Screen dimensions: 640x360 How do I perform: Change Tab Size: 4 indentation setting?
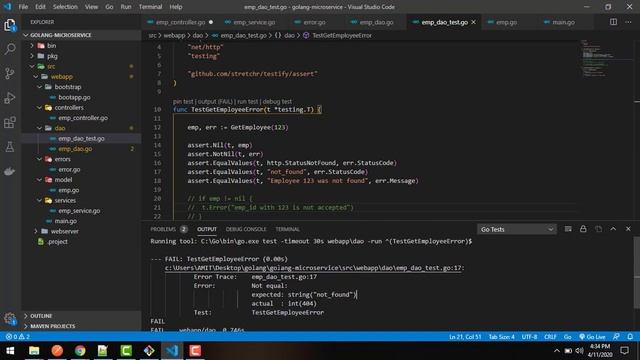501,337
